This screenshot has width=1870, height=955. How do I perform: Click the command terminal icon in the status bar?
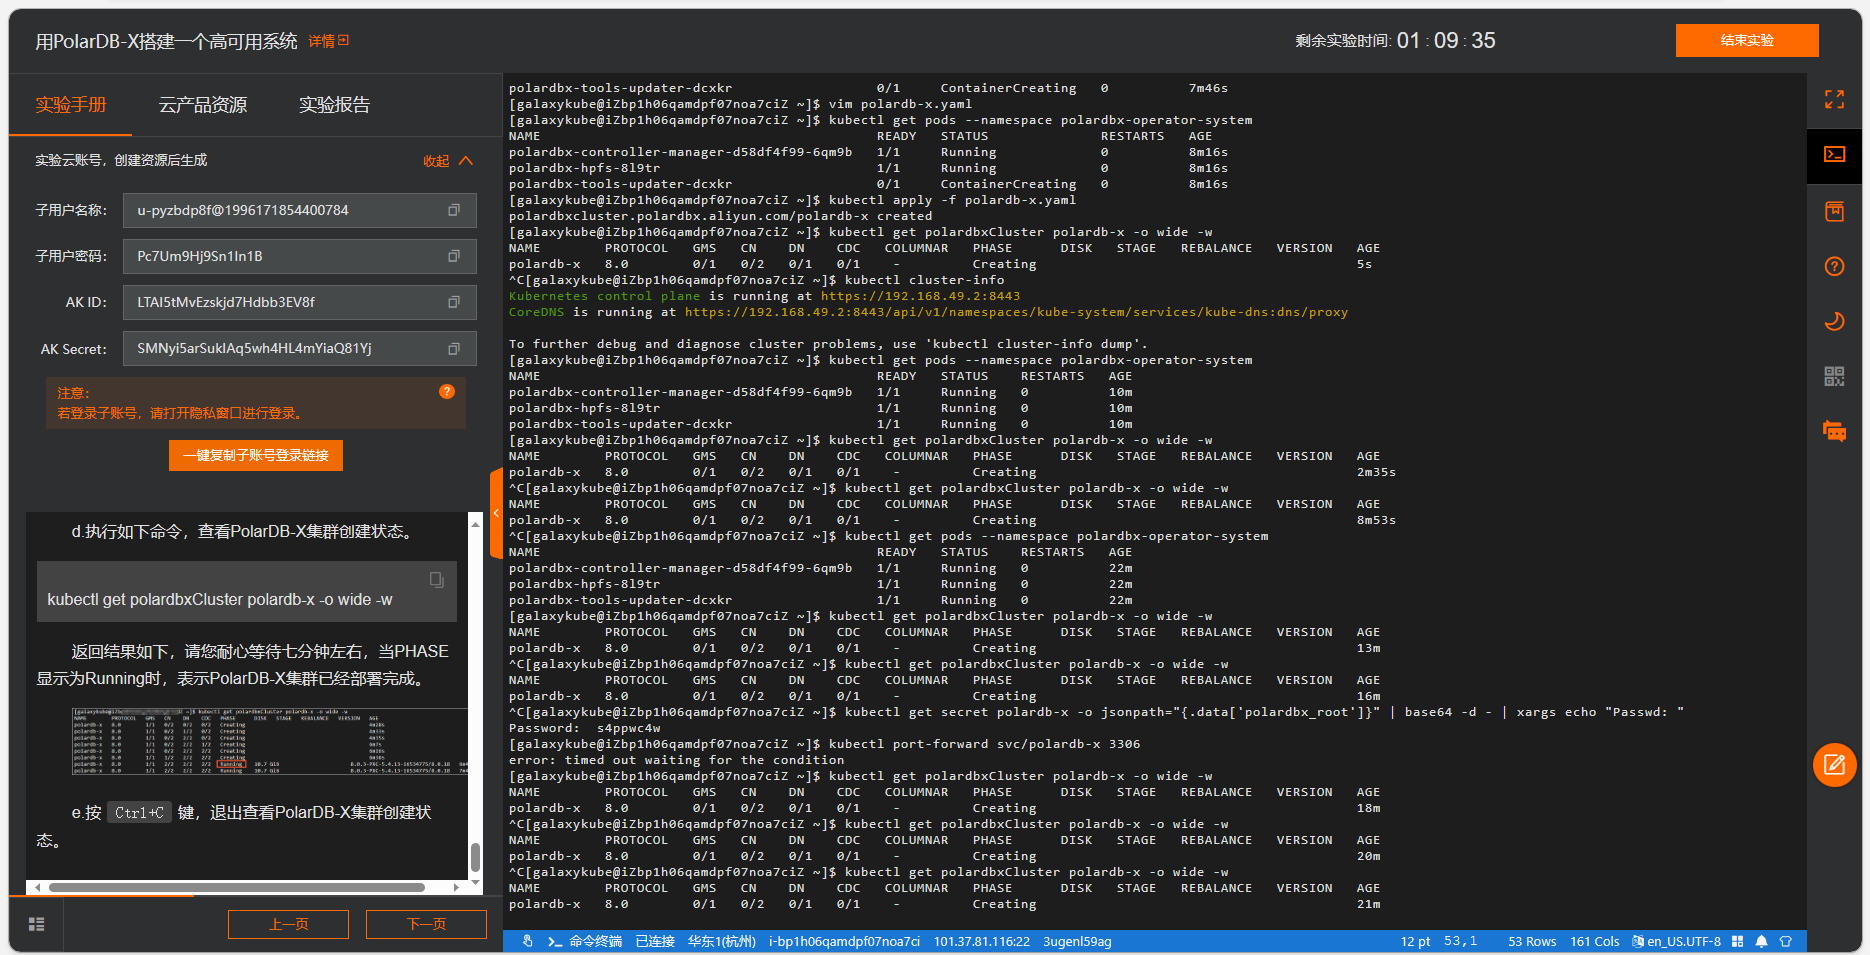555,941
